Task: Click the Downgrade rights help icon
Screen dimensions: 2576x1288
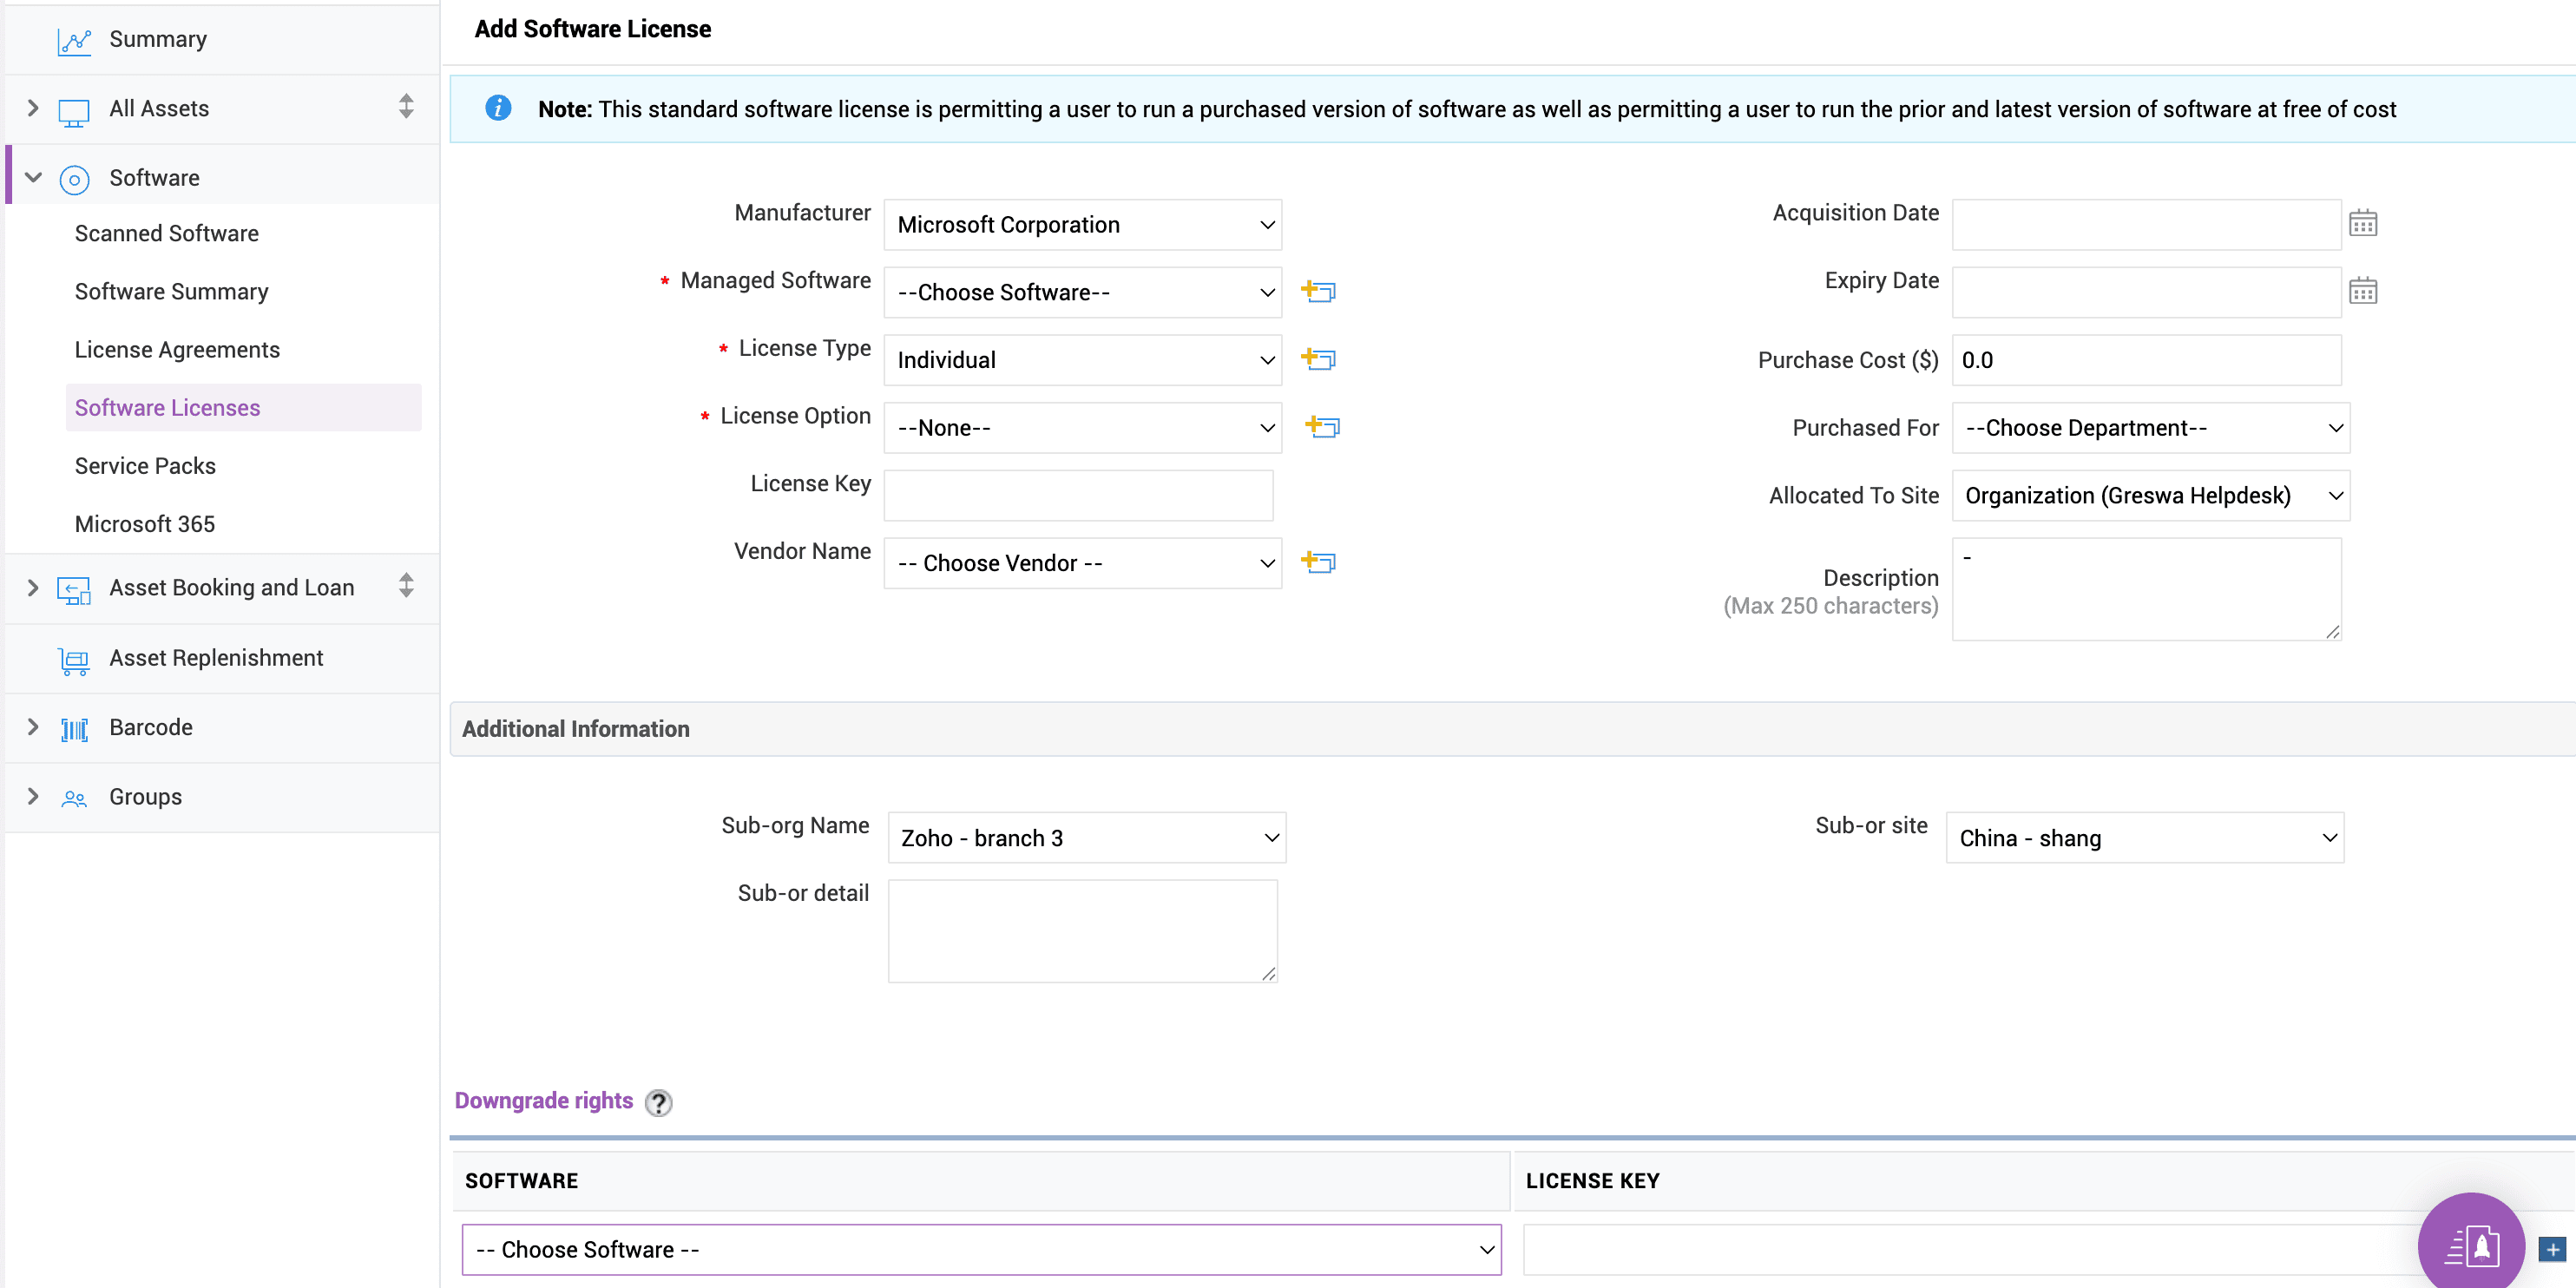Action: point(658,1102)
